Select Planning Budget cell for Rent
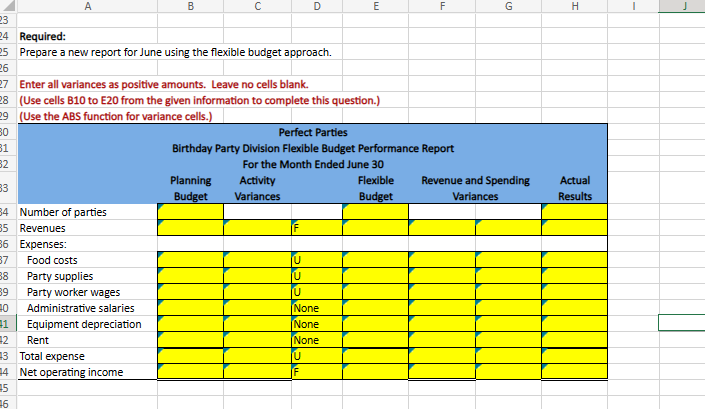The width and height of the screenshot is (705, 409). (x=191, y=340)
